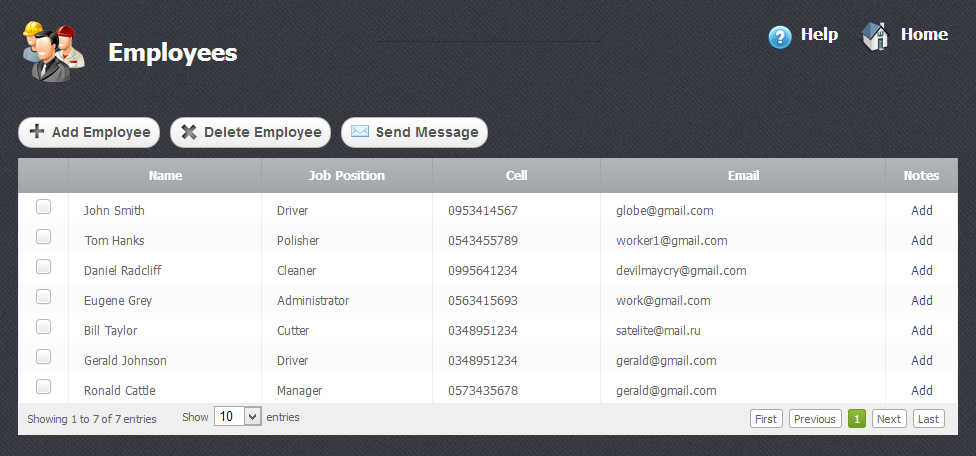Check the box for Ronald Cattle

coord(43,387)
